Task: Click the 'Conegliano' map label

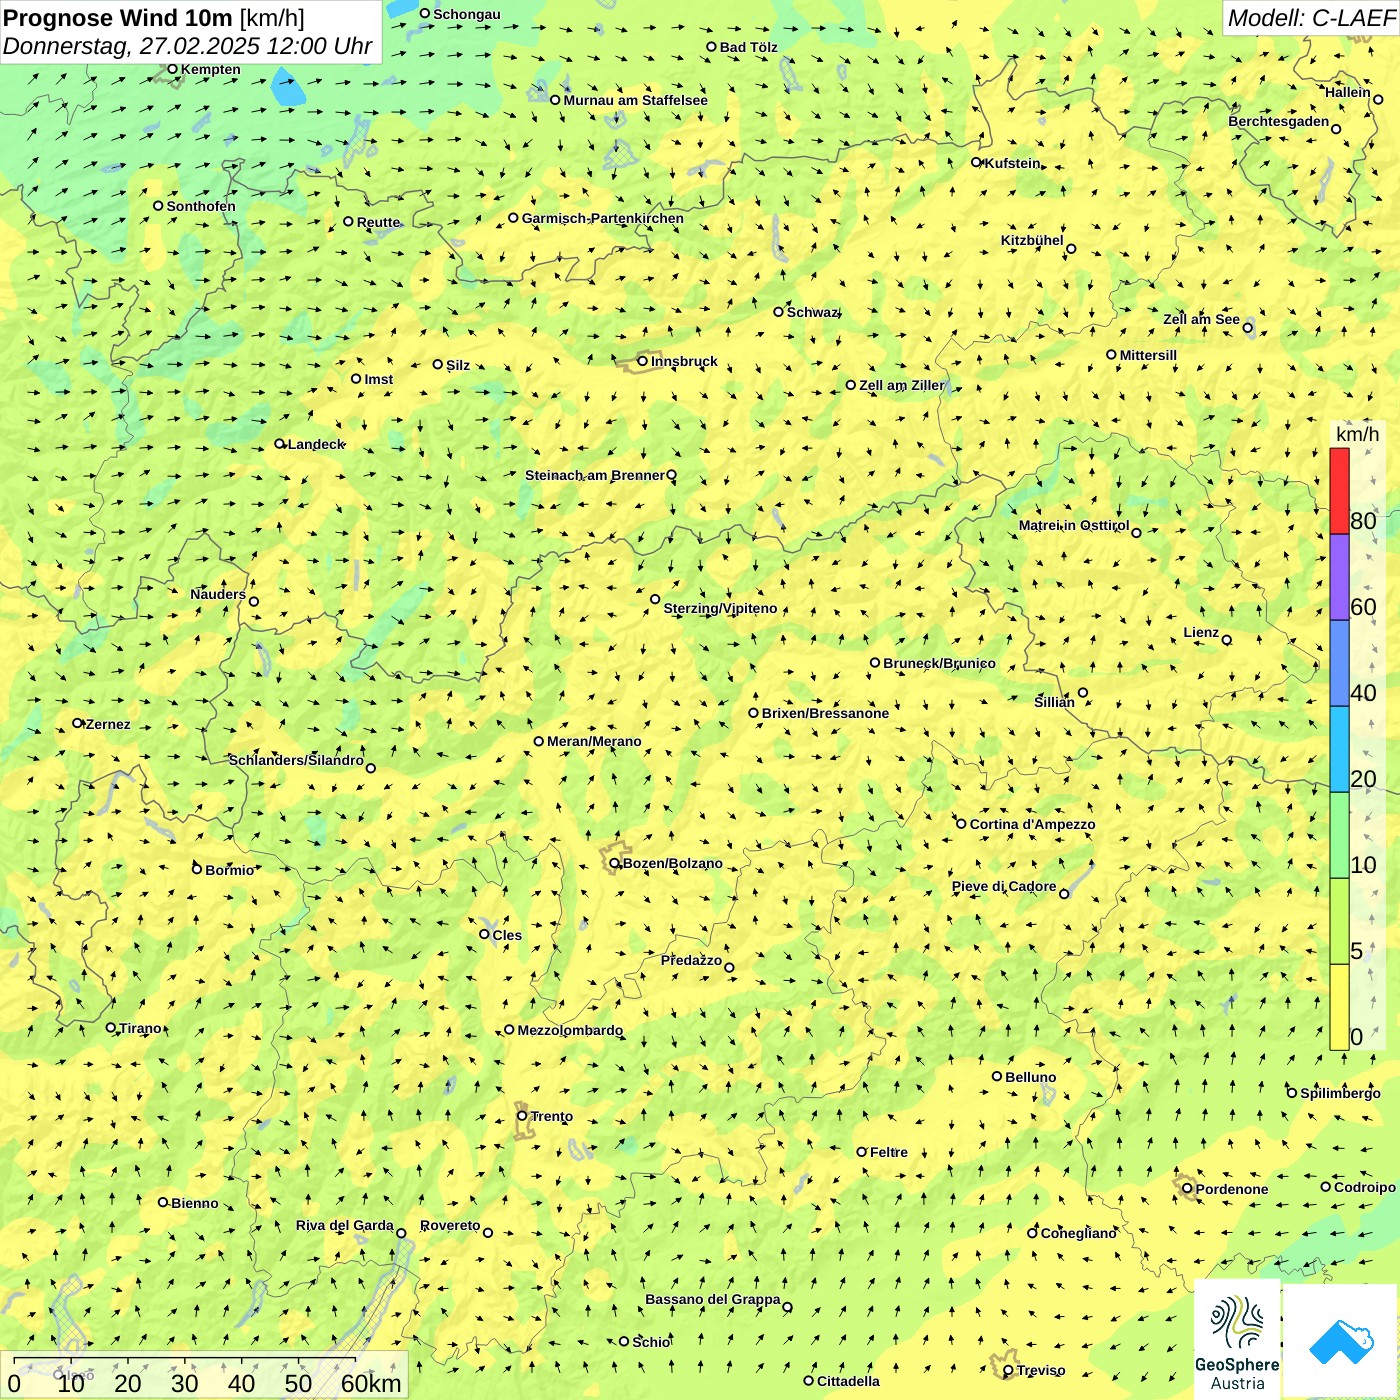Action: tap(1078, 1233)
